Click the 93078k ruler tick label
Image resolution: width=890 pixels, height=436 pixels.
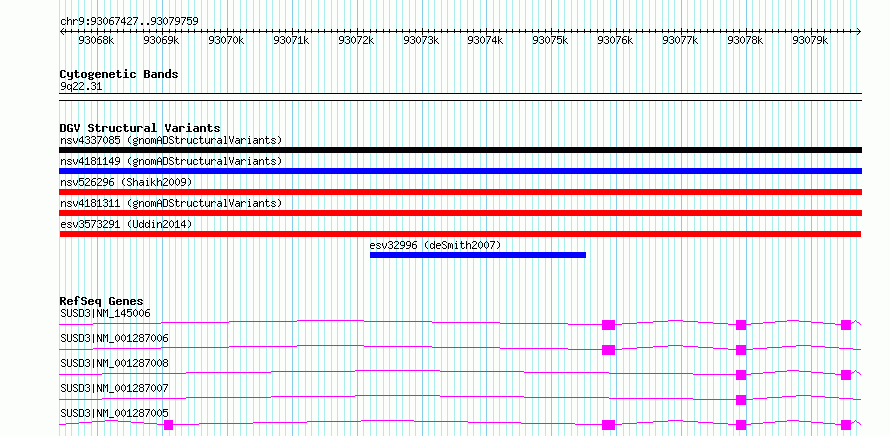click(745, 40)
